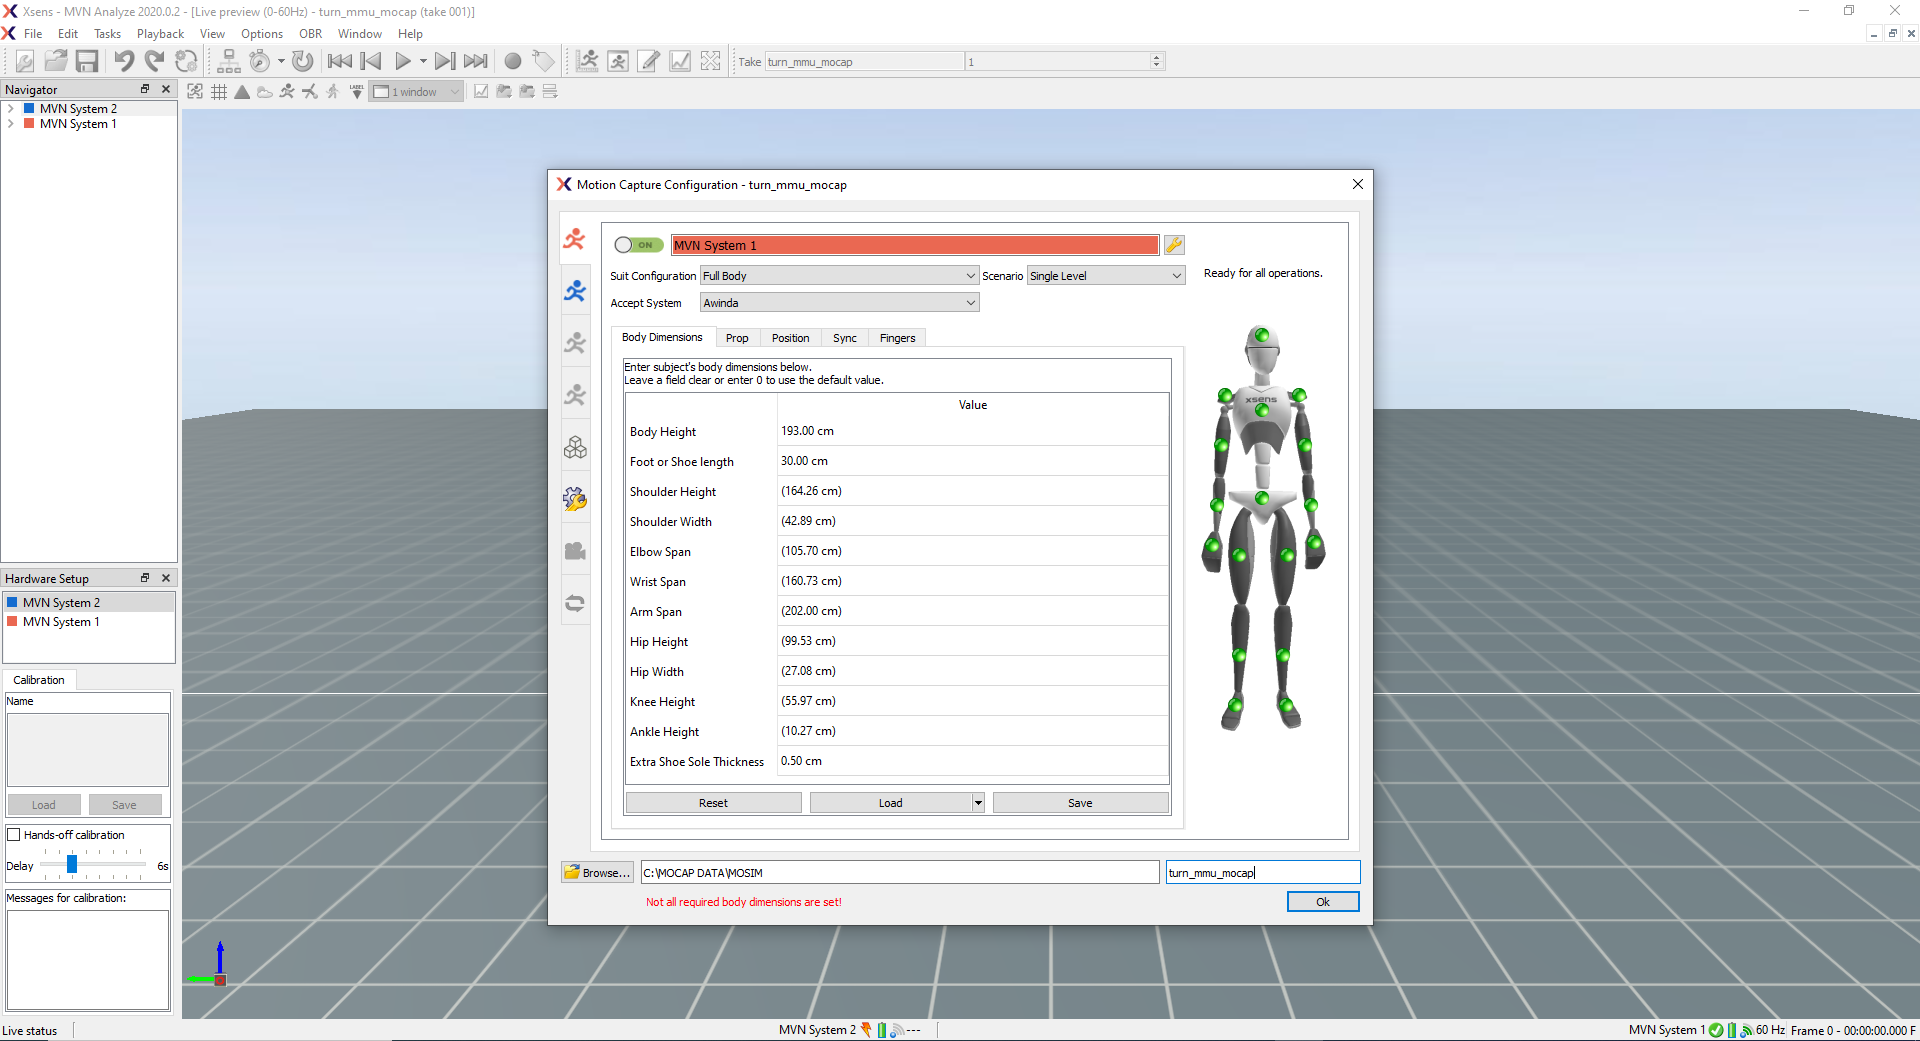The image size is (1920, 1041).
Task: Switch to the Position tab
Action: 790,338
